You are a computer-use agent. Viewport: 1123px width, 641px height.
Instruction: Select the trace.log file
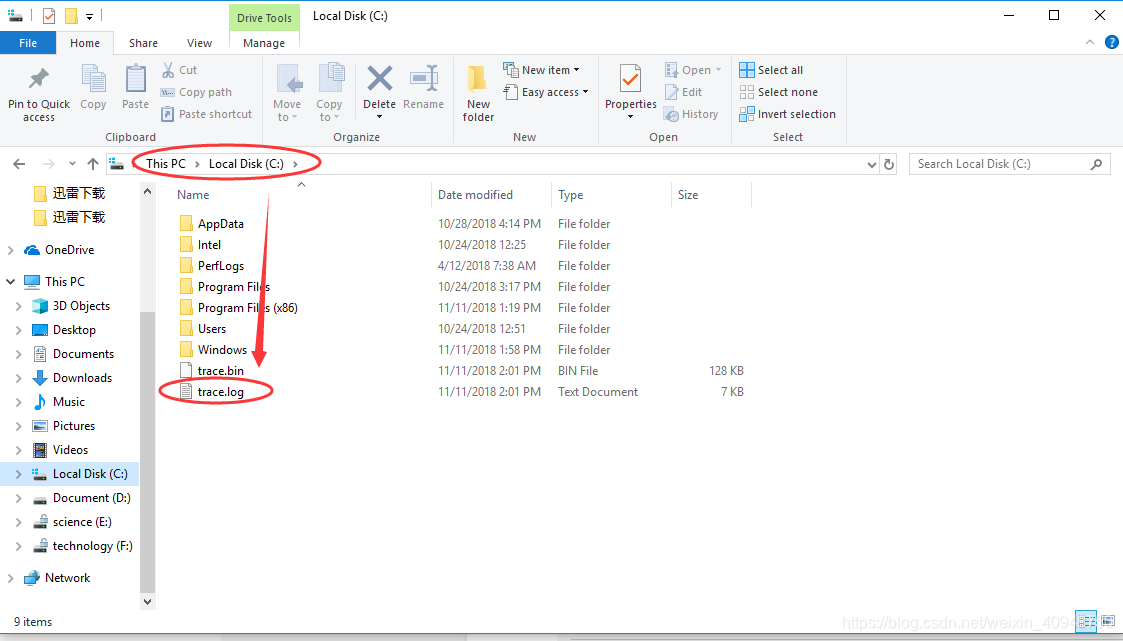point(221,392)
